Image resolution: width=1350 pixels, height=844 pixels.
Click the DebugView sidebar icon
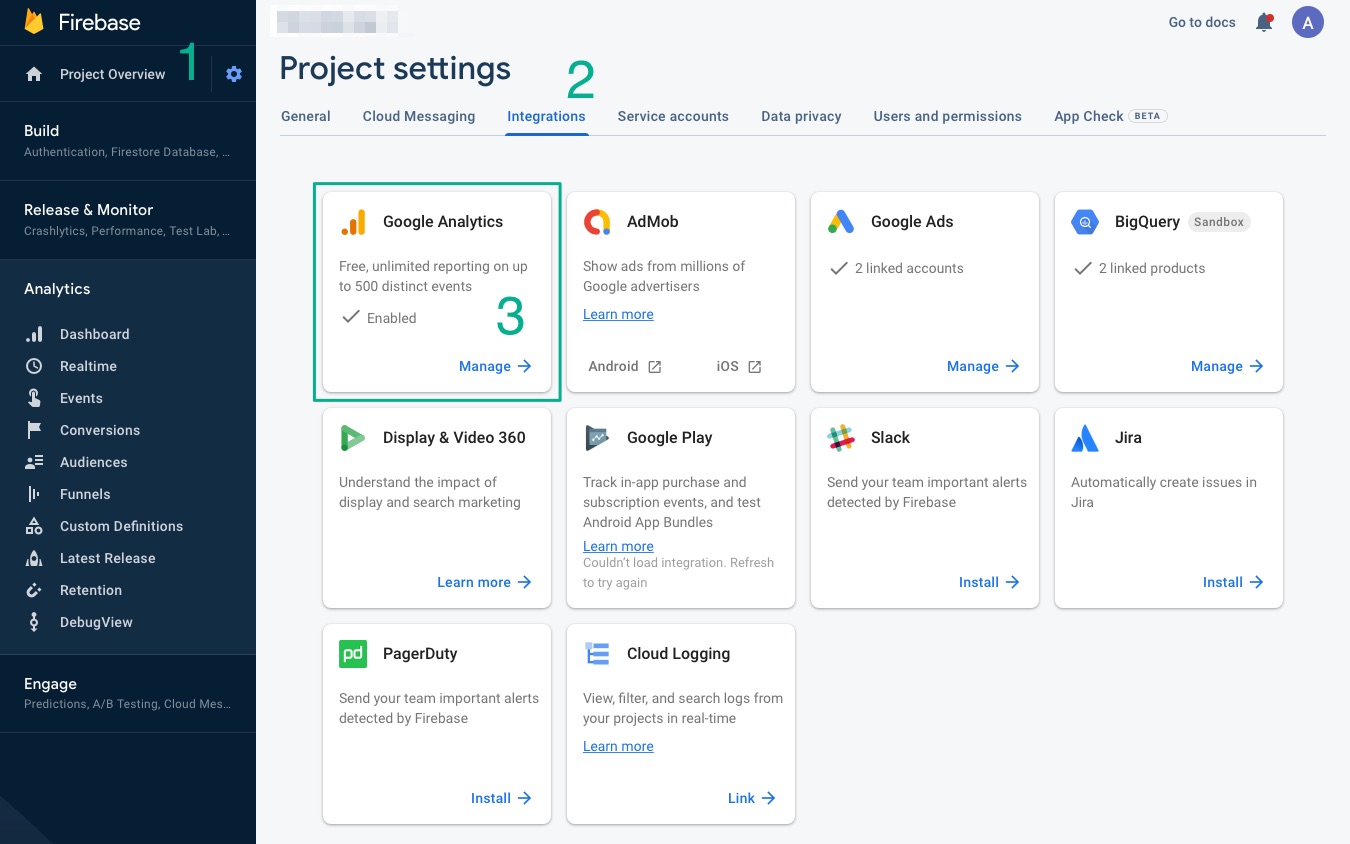tap(34, 622)
